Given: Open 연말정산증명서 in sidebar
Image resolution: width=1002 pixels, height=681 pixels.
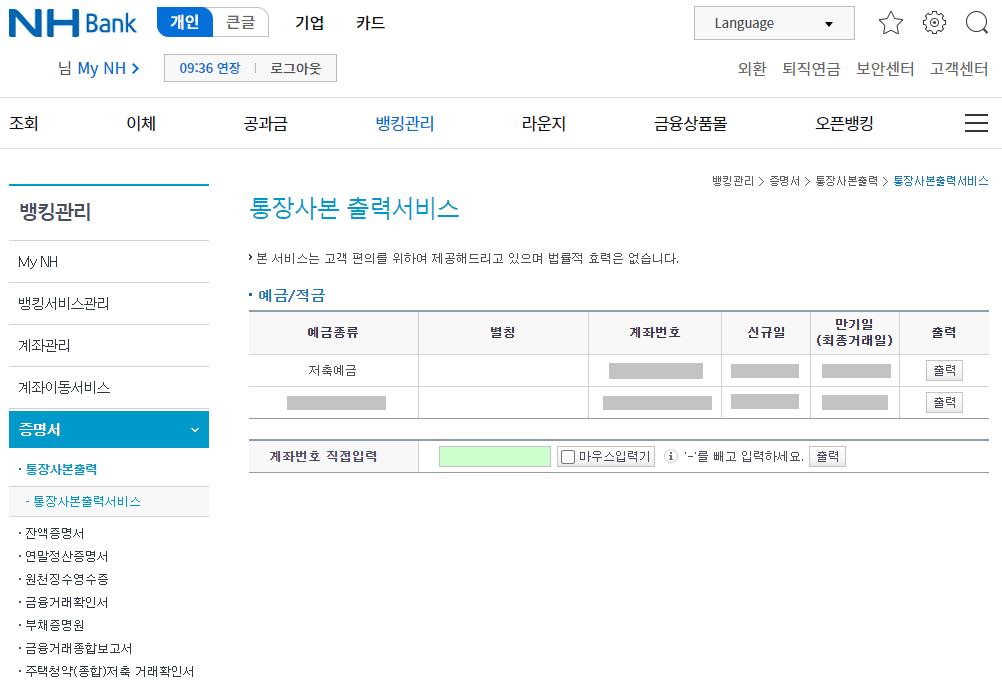Looking at the screenshot, I should coord(66,556).
